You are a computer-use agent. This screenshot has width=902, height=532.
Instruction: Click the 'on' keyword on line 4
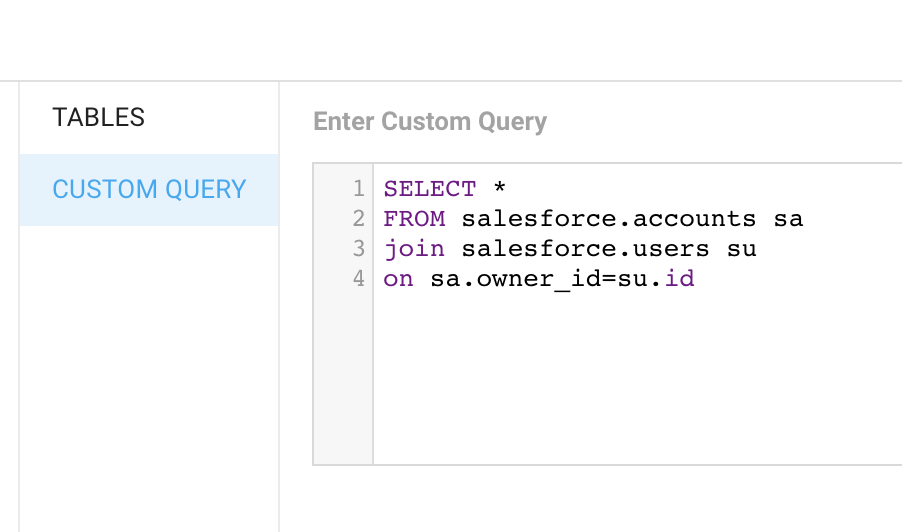399,279
